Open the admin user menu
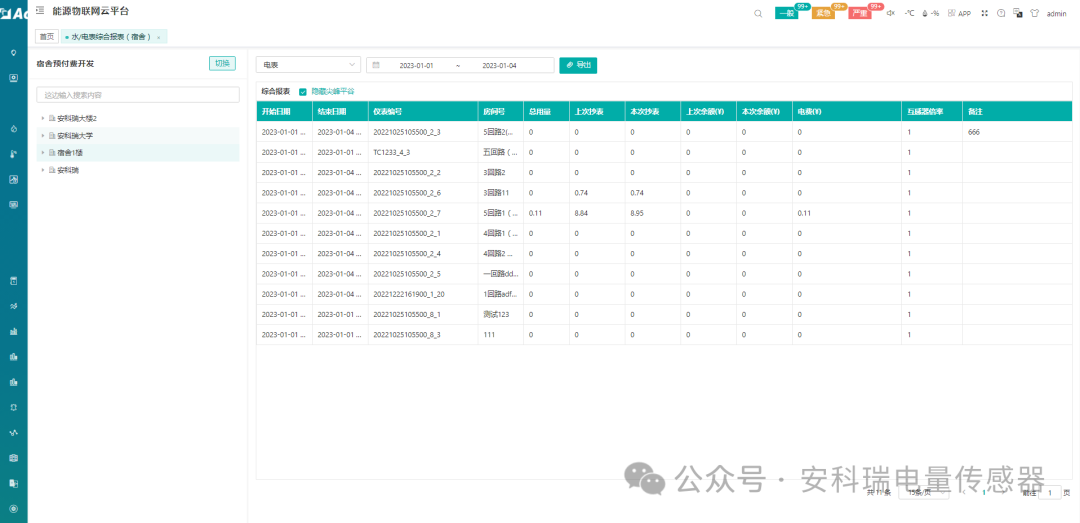This screenshot has width=1080, height=523. (1057, 14)
